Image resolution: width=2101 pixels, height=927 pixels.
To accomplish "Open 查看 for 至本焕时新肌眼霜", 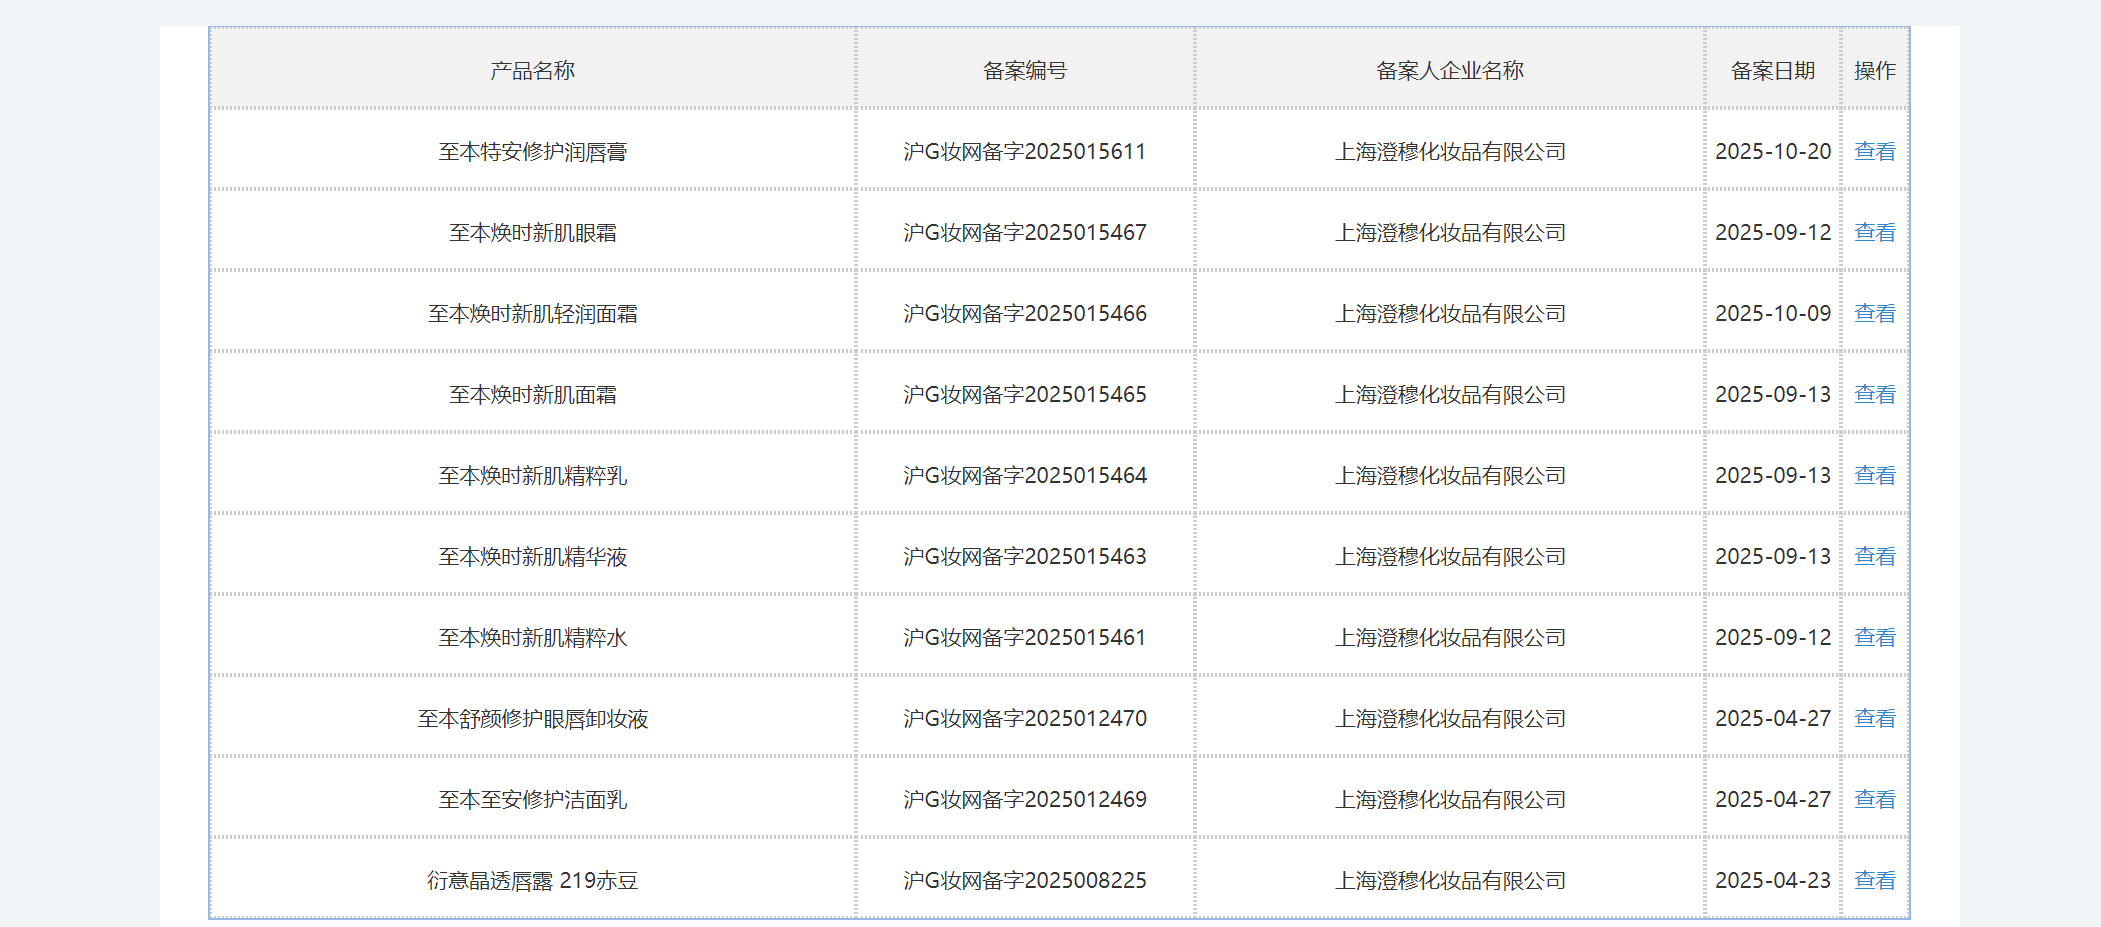I will tap(1874, 232).
